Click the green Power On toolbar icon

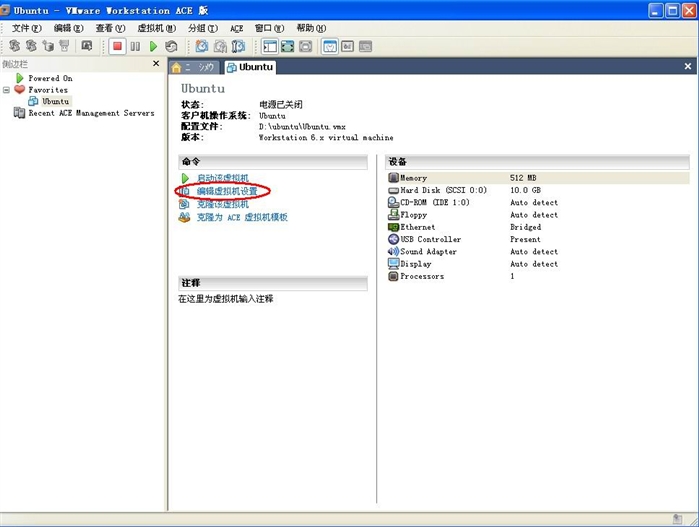153,46
